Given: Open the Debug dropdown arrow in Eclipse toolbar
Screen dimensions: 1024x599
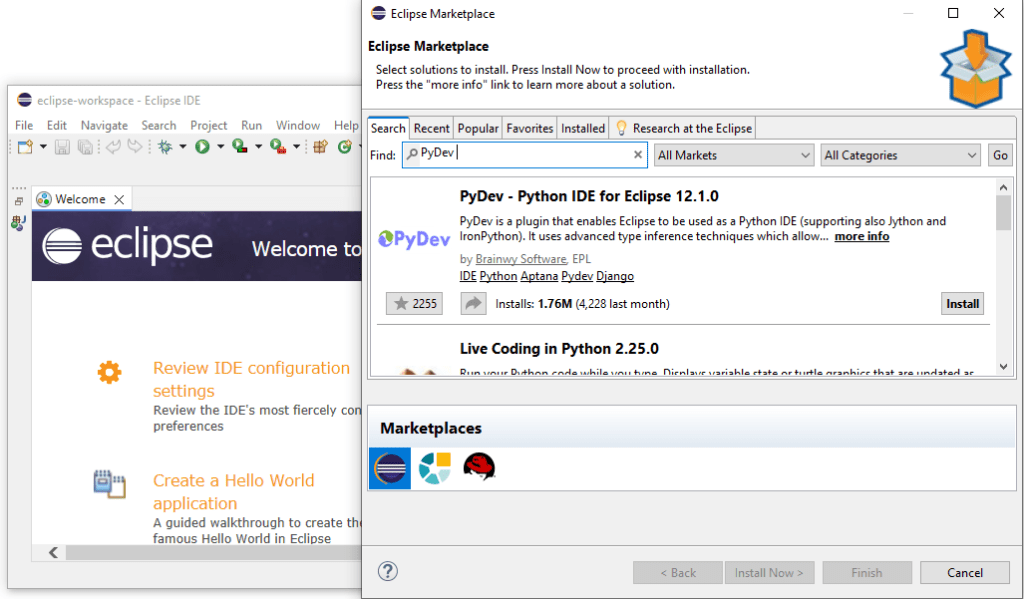Looking at the screenshot, I should [183, 147].
